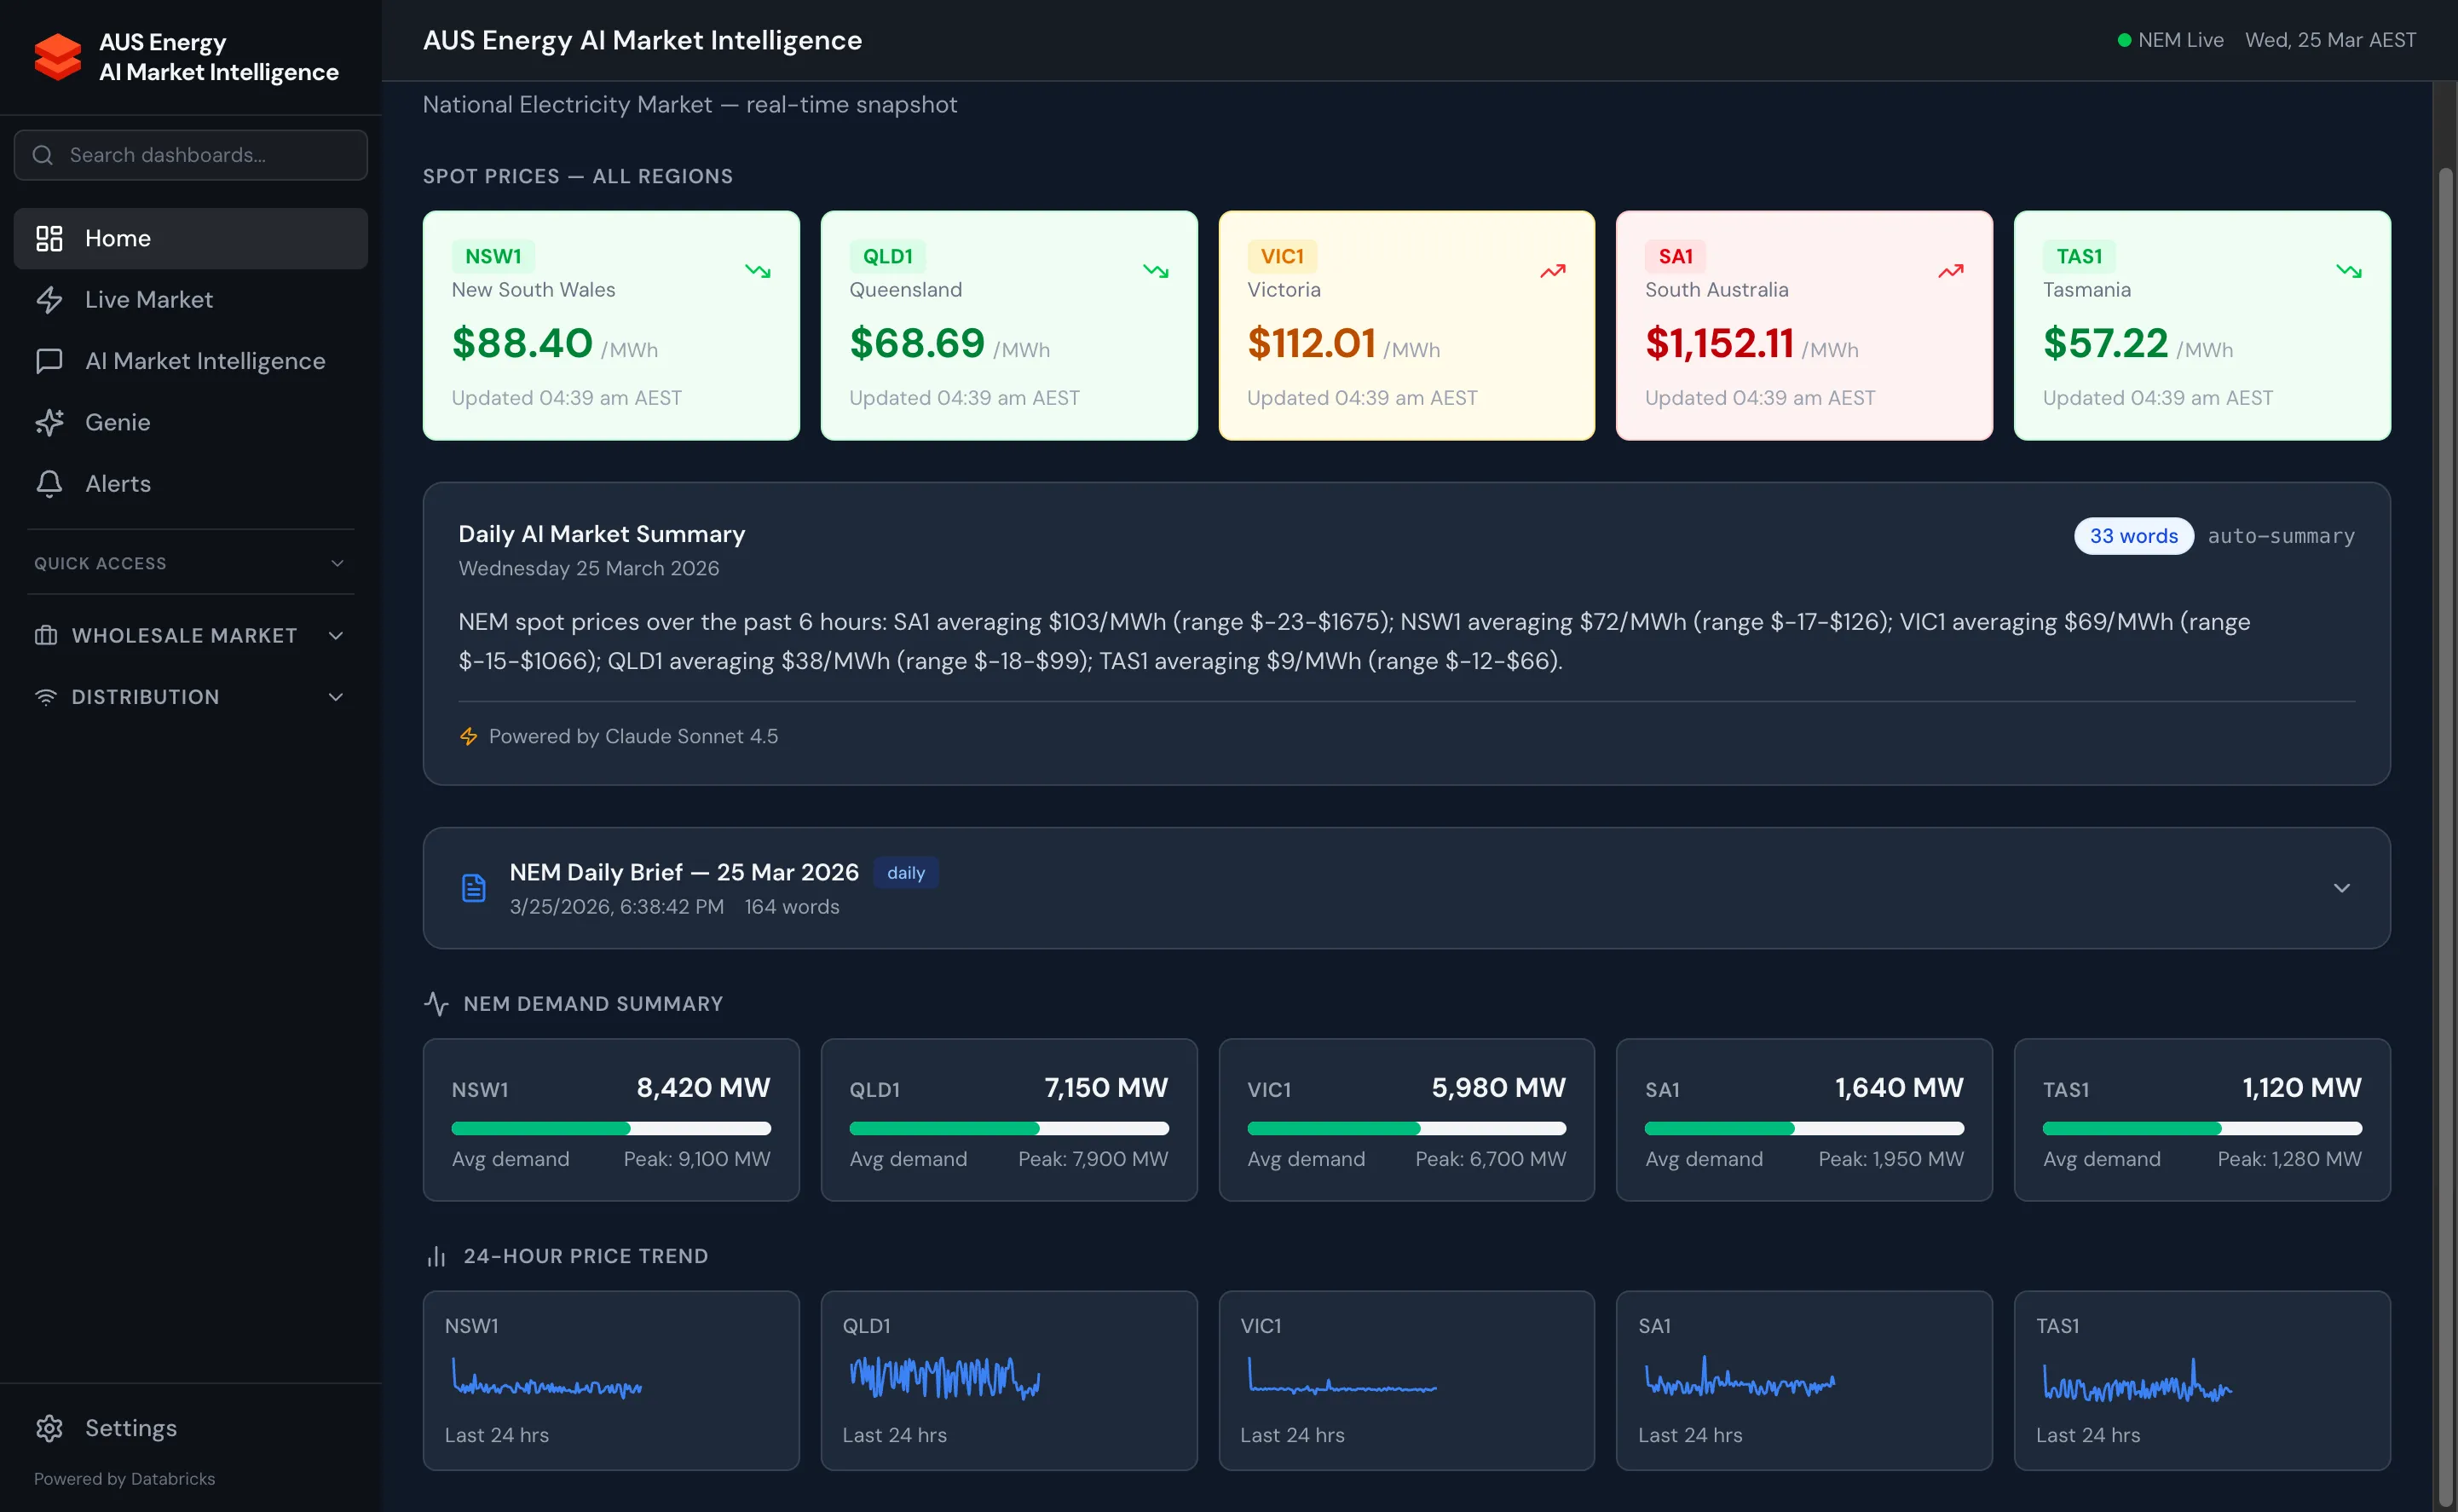The image size is (2458, 1512).
Task: Open Alerts via the bell icon
Action: coord(50,484)
